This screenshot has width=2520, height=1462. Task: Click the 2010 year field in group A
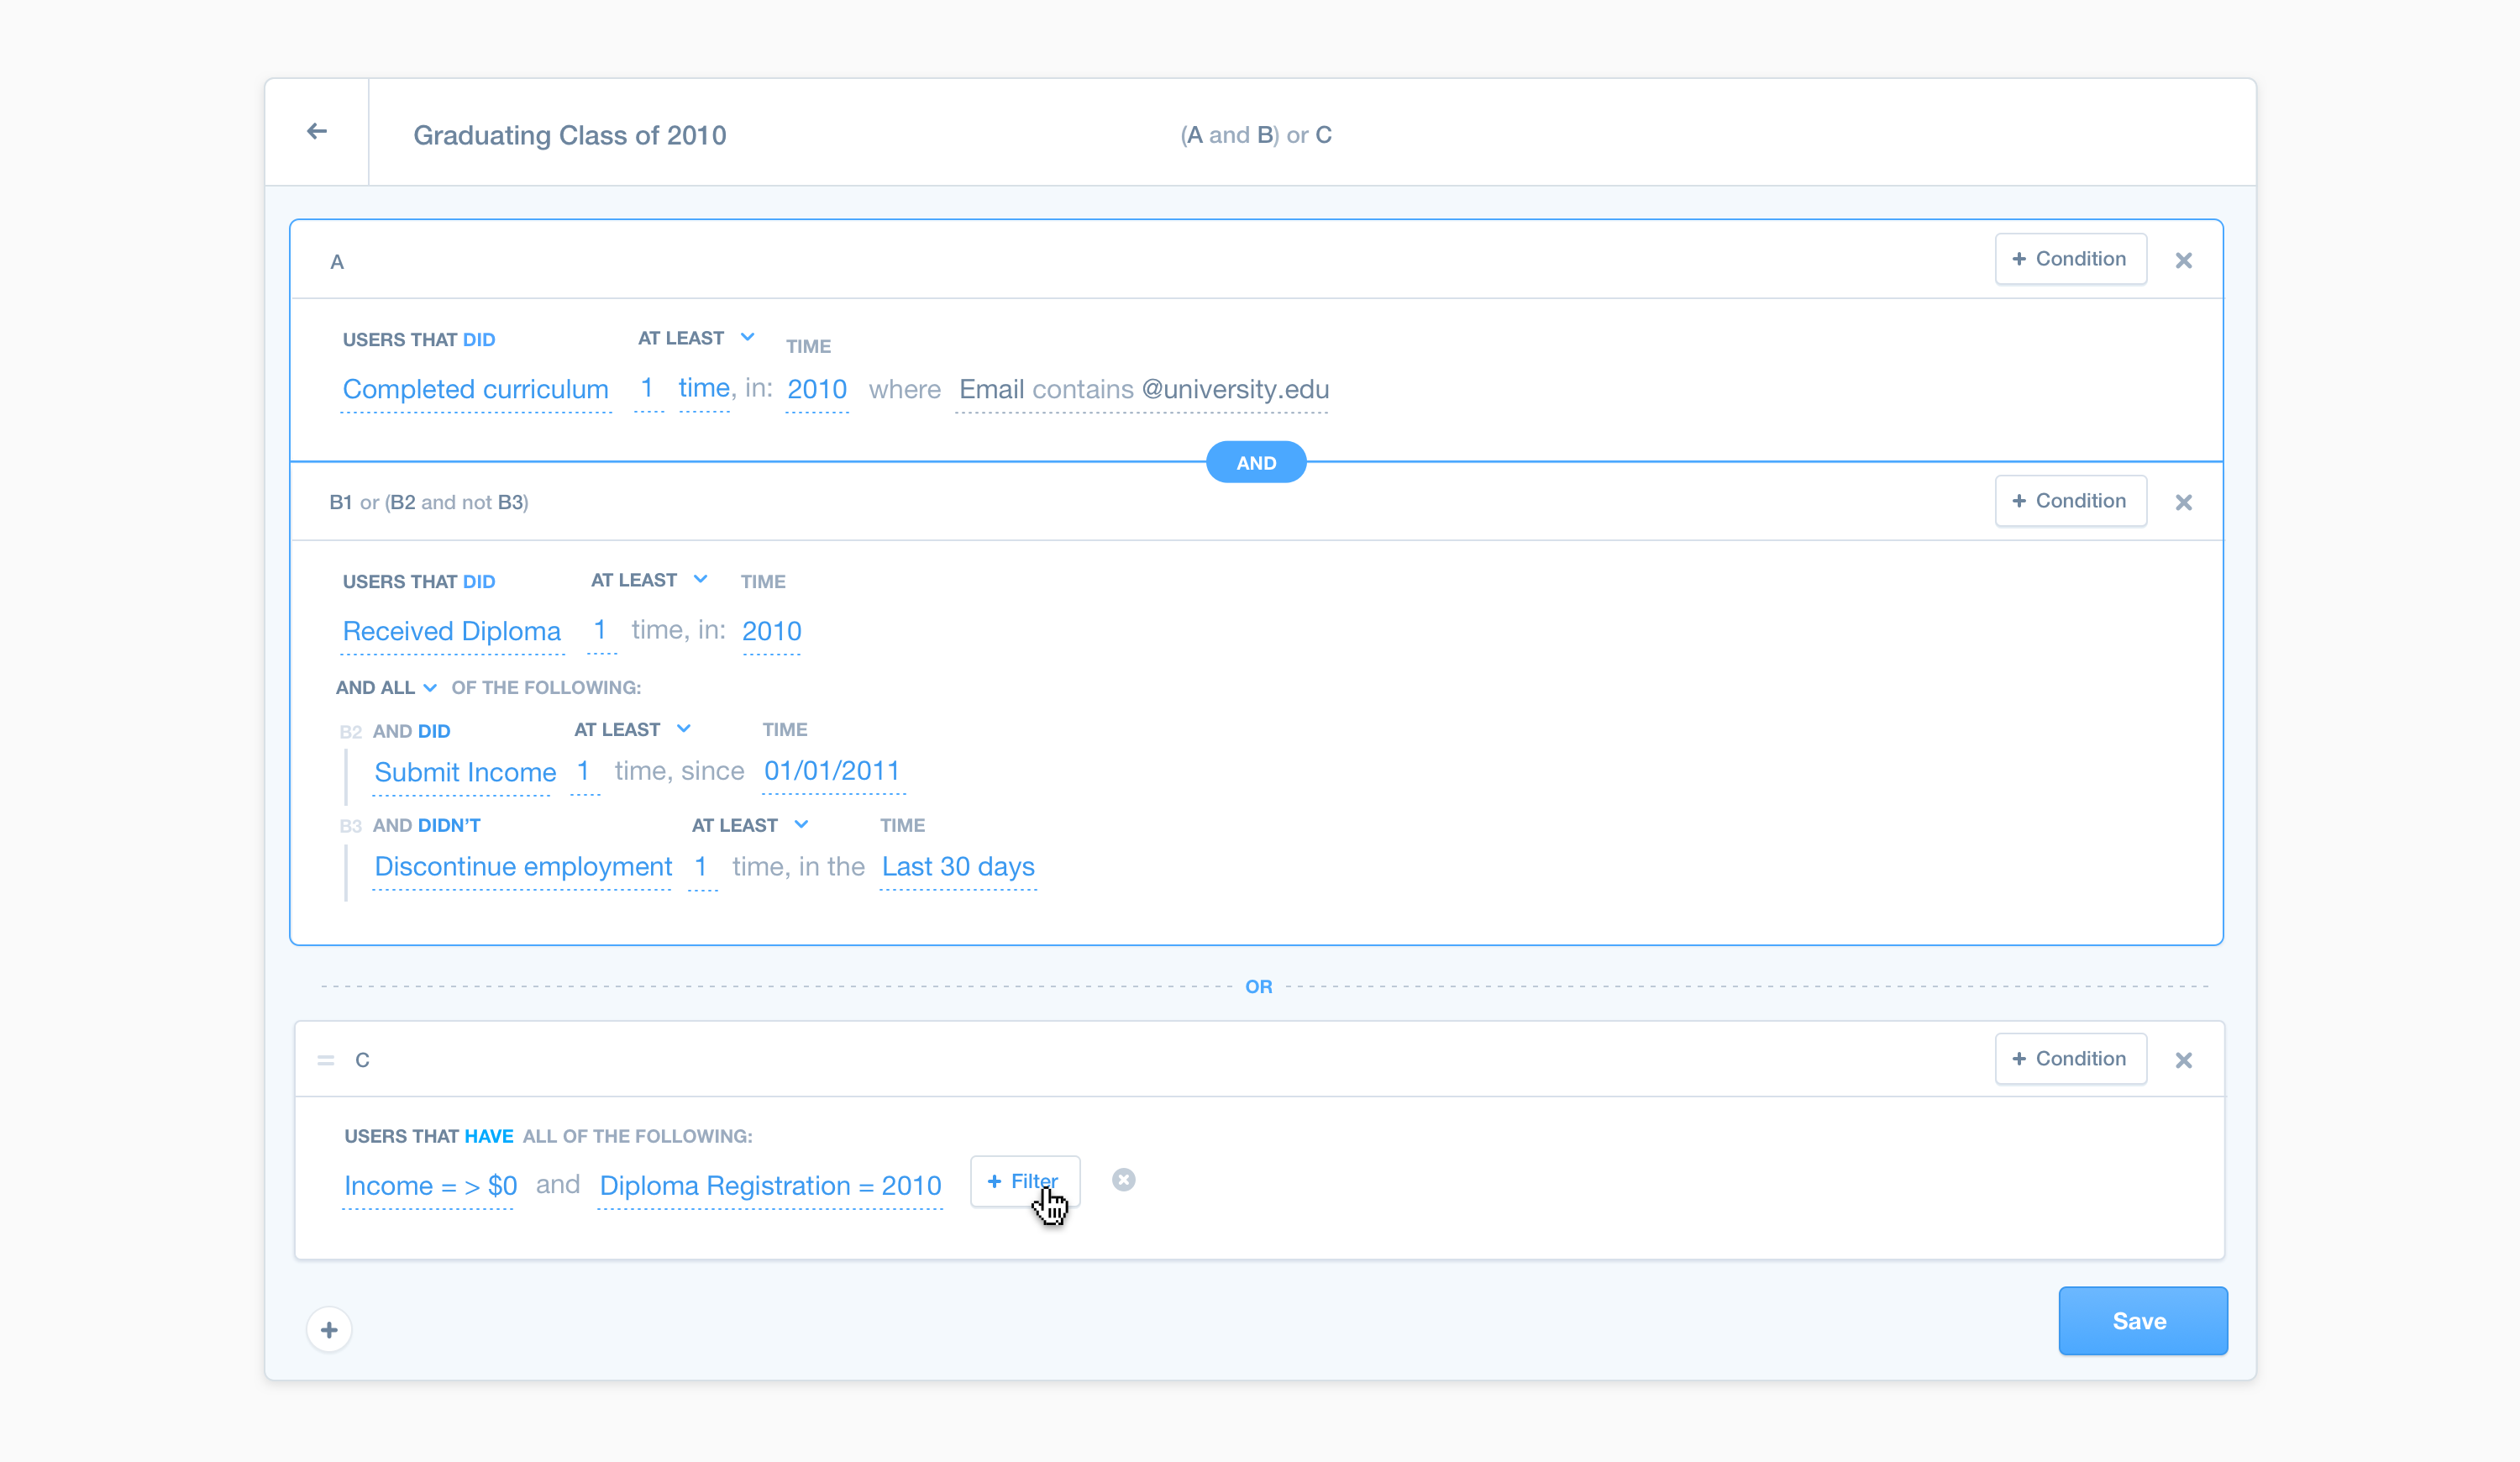pos(816,388)
